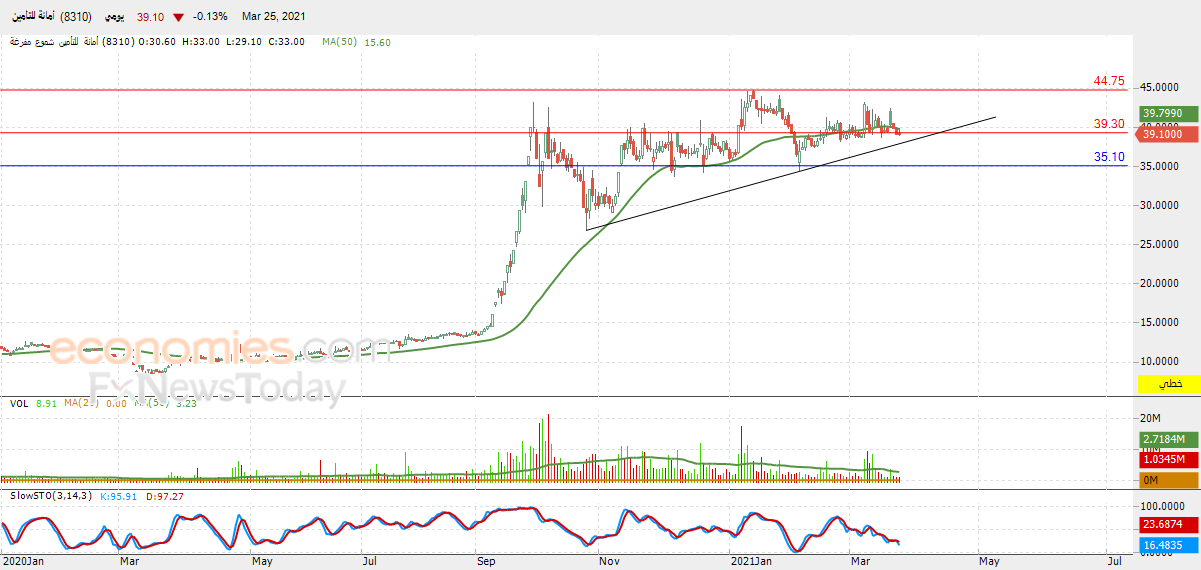Click the yellow خطي scale button
Viewport: 1201px width, 570px height.
click(1169, 384)
